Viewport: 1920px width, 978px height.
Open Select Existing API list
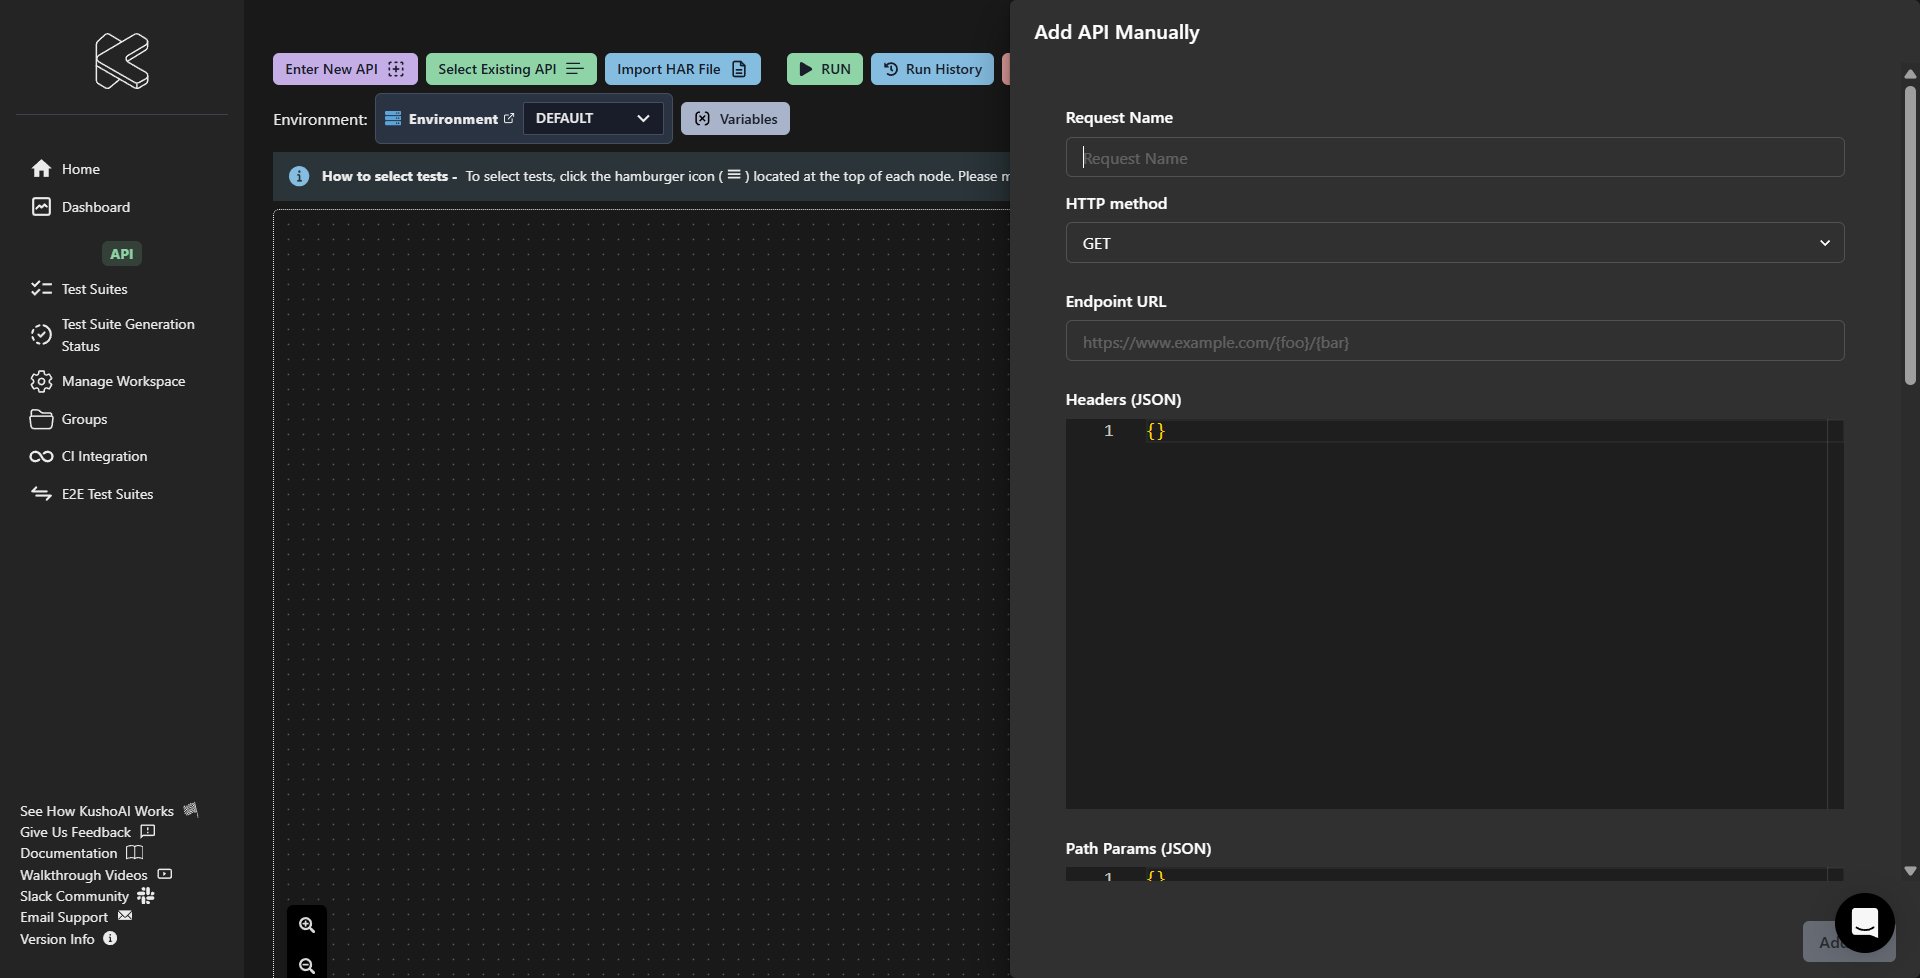click(x=510, y=69)
